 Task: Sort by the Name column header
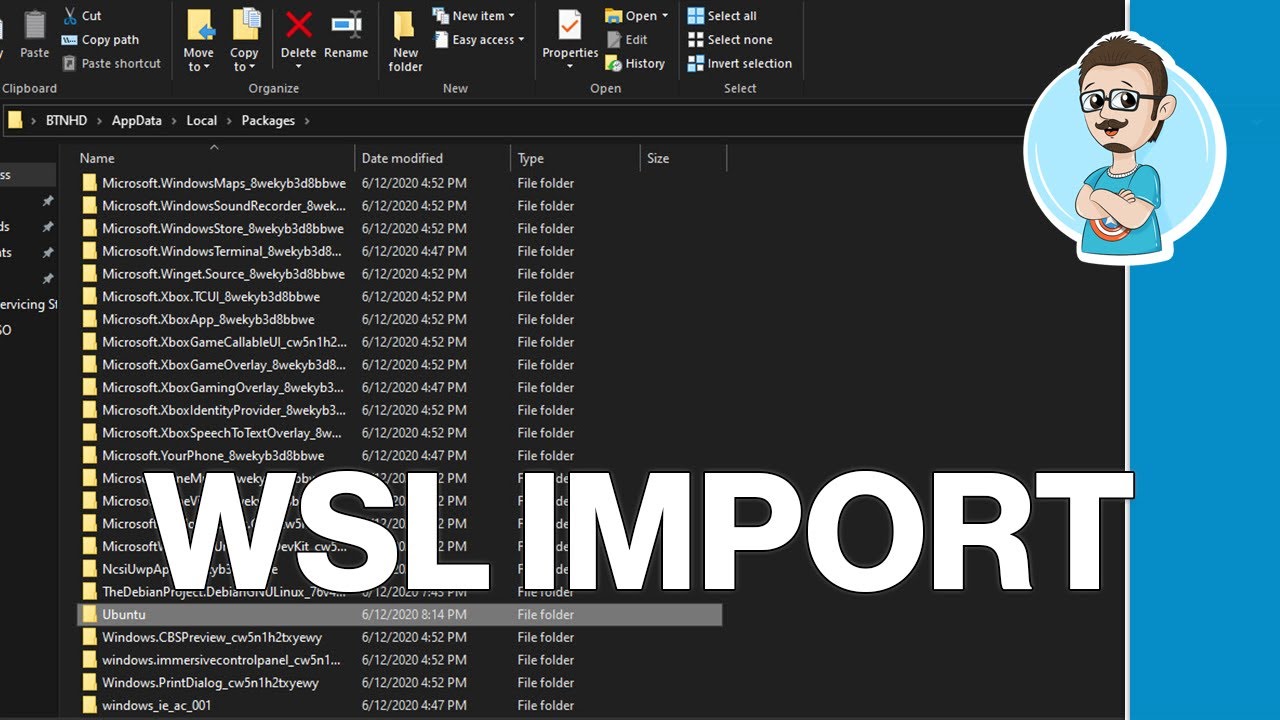(97, 158)
